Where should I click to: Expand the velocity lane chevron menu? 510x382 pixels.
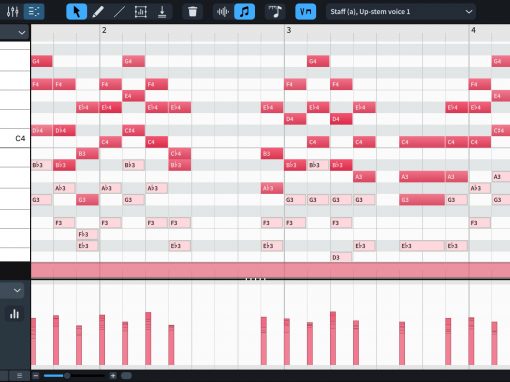click(x=17, y=290)
